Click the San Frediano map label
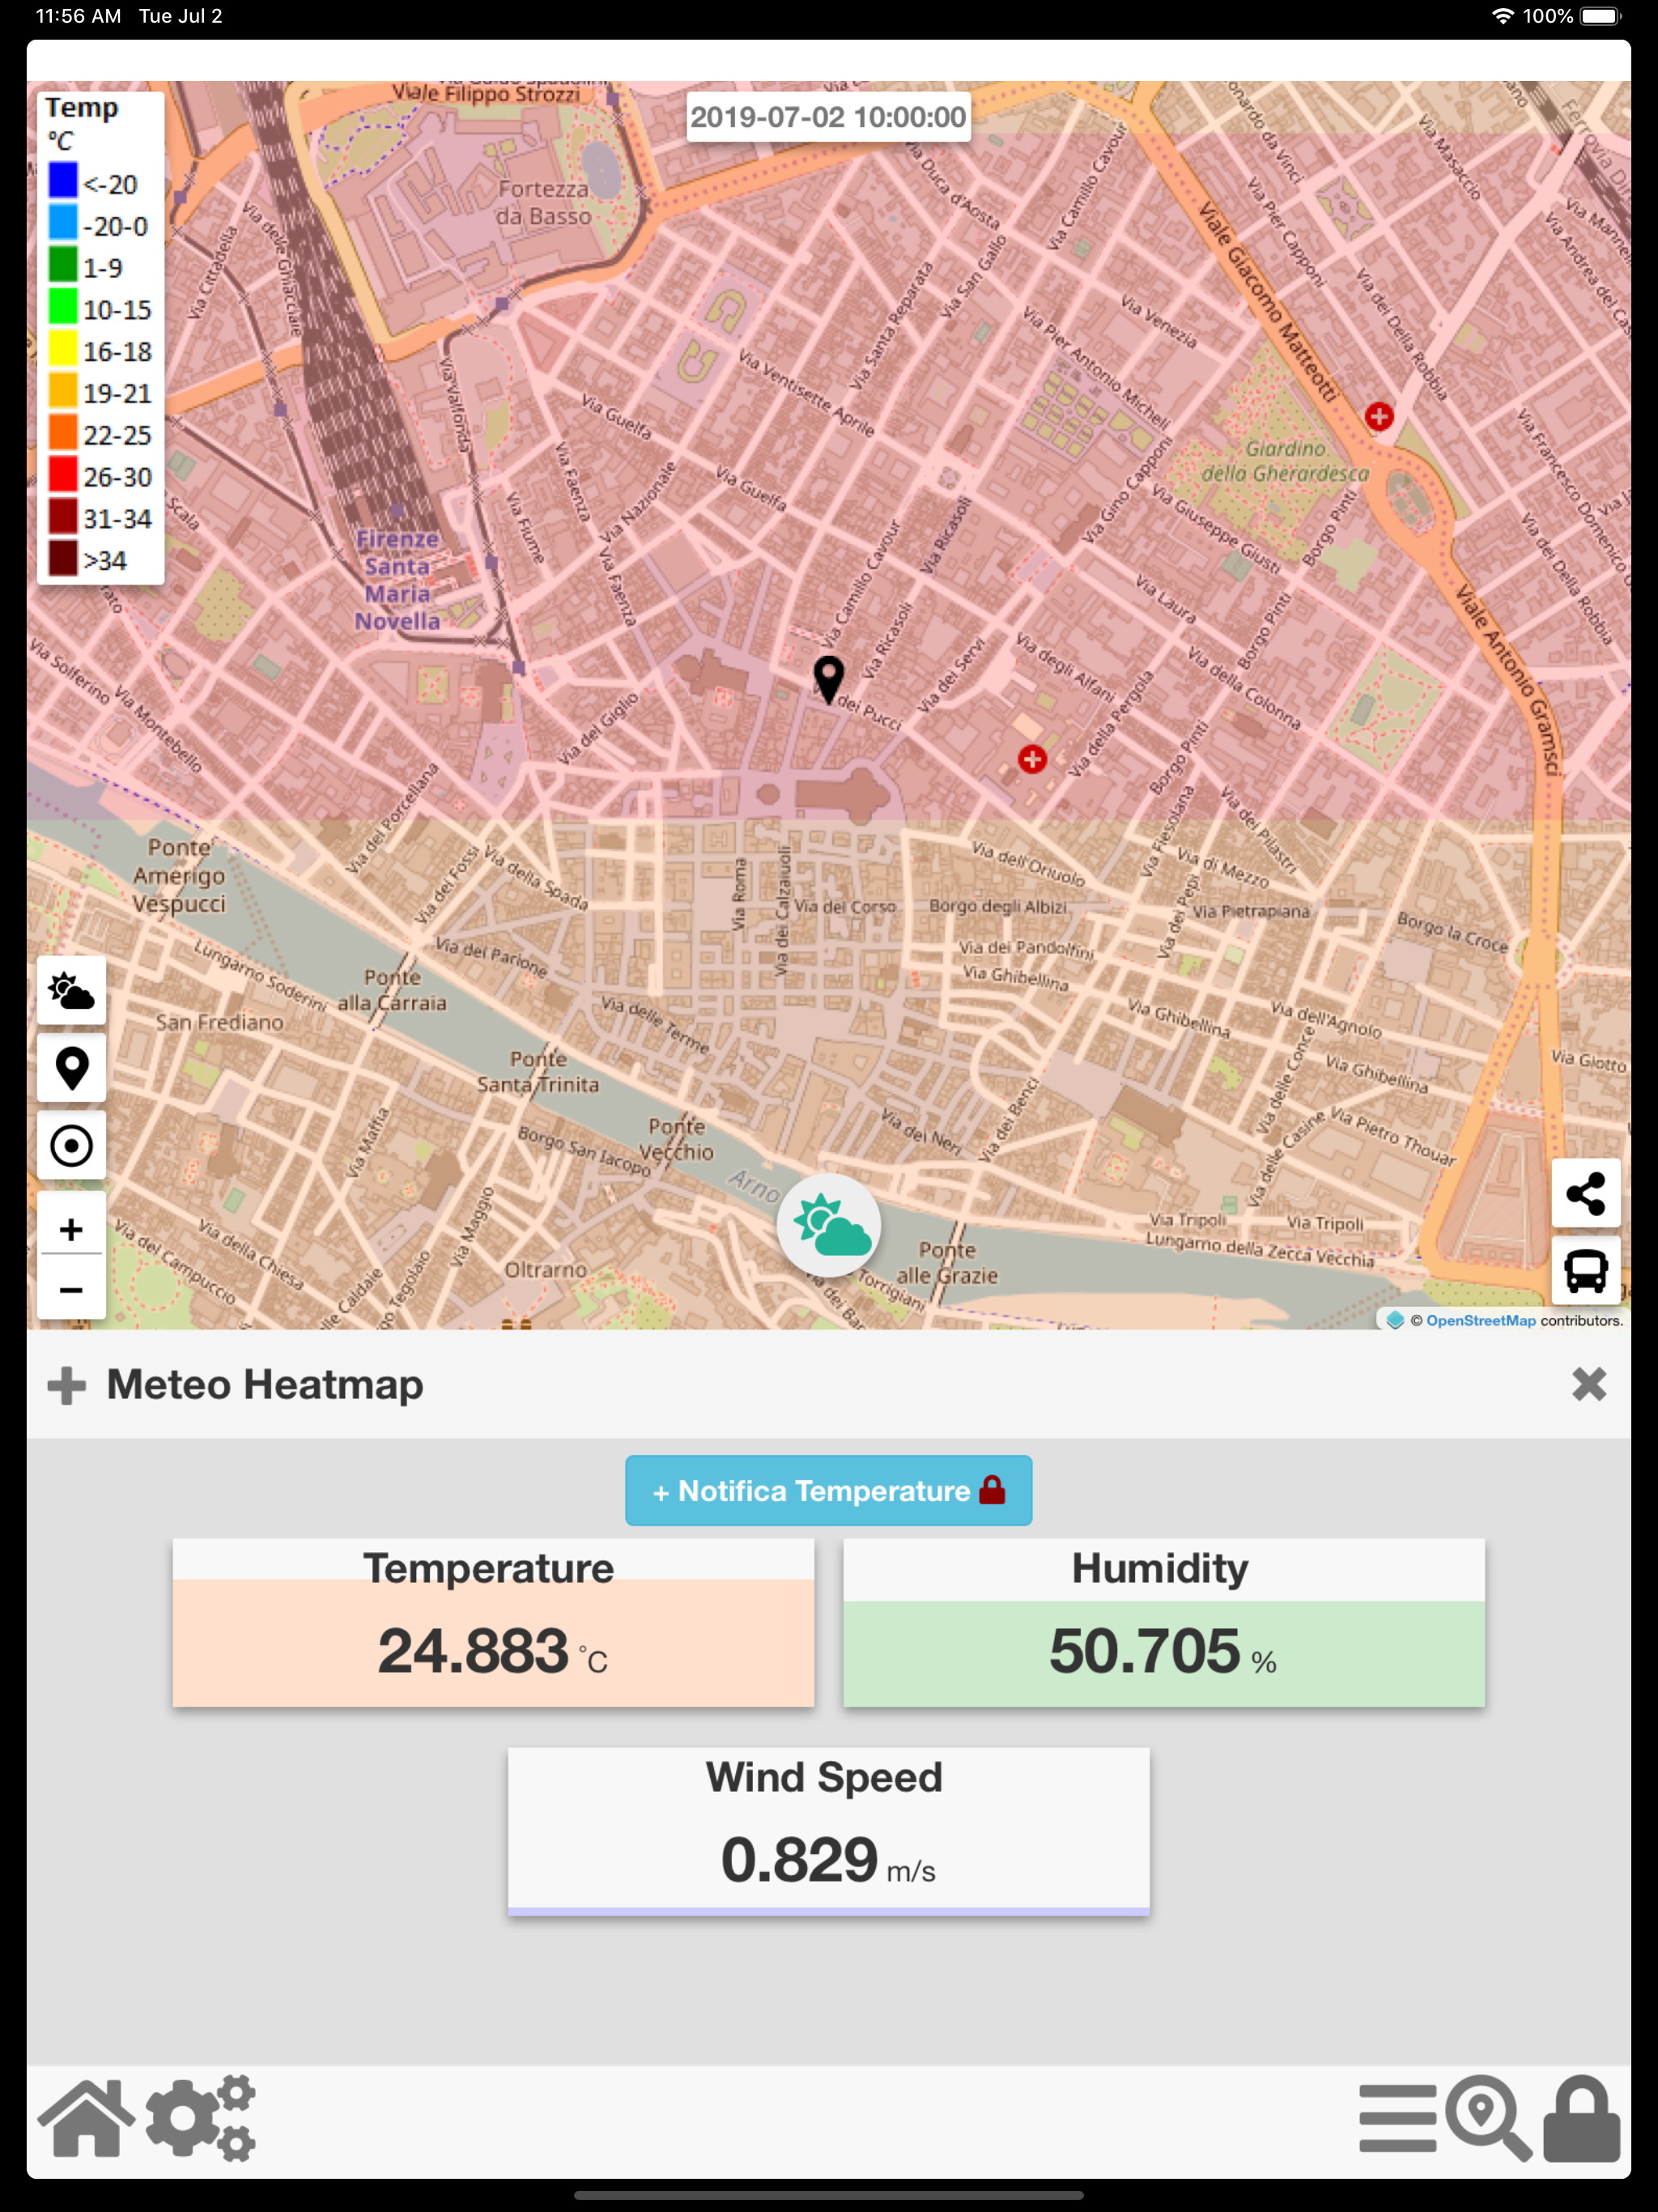This screenshot has width=1658, height=2212. coord(220,1023)
